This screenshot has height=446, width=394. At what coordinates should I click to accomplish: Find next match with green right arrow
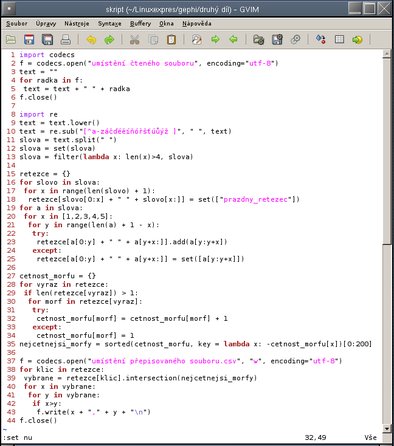[215, 40]
